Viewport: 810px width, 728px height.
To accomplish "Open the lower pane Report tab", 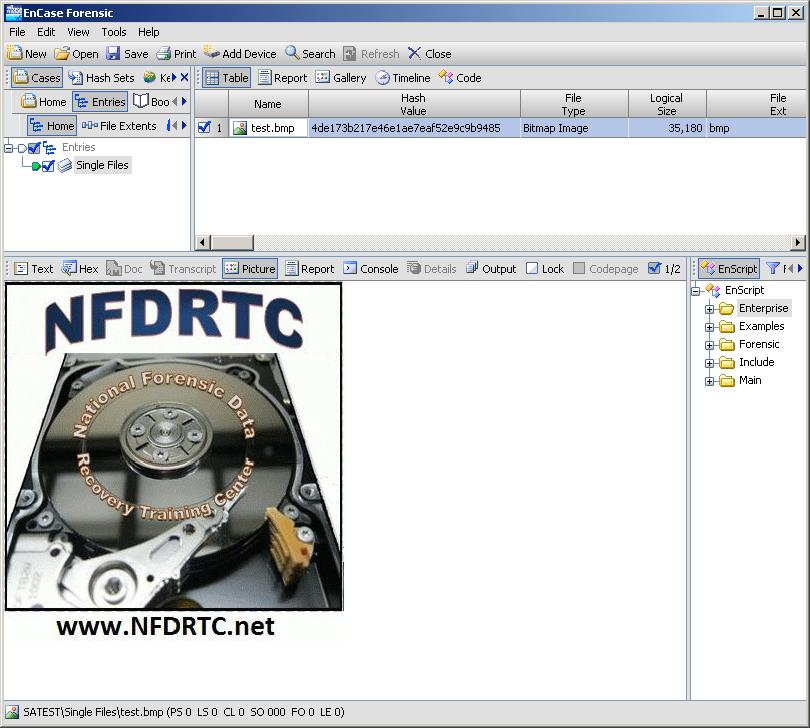I will coord(310,269).
